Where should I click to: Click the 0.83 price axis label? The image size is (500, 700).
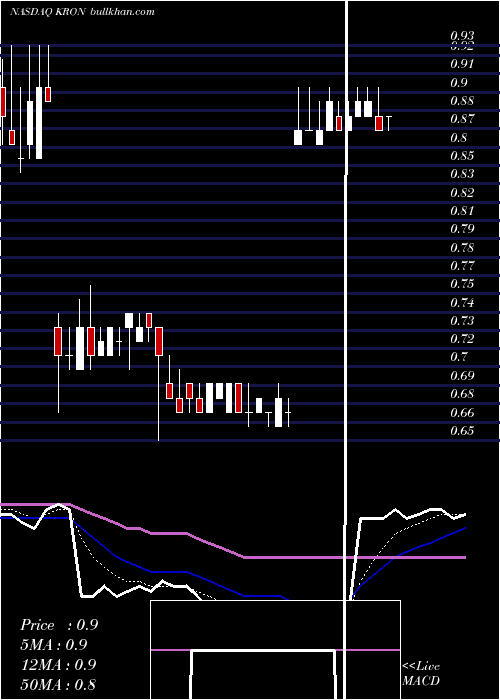[x=462, y=174]
